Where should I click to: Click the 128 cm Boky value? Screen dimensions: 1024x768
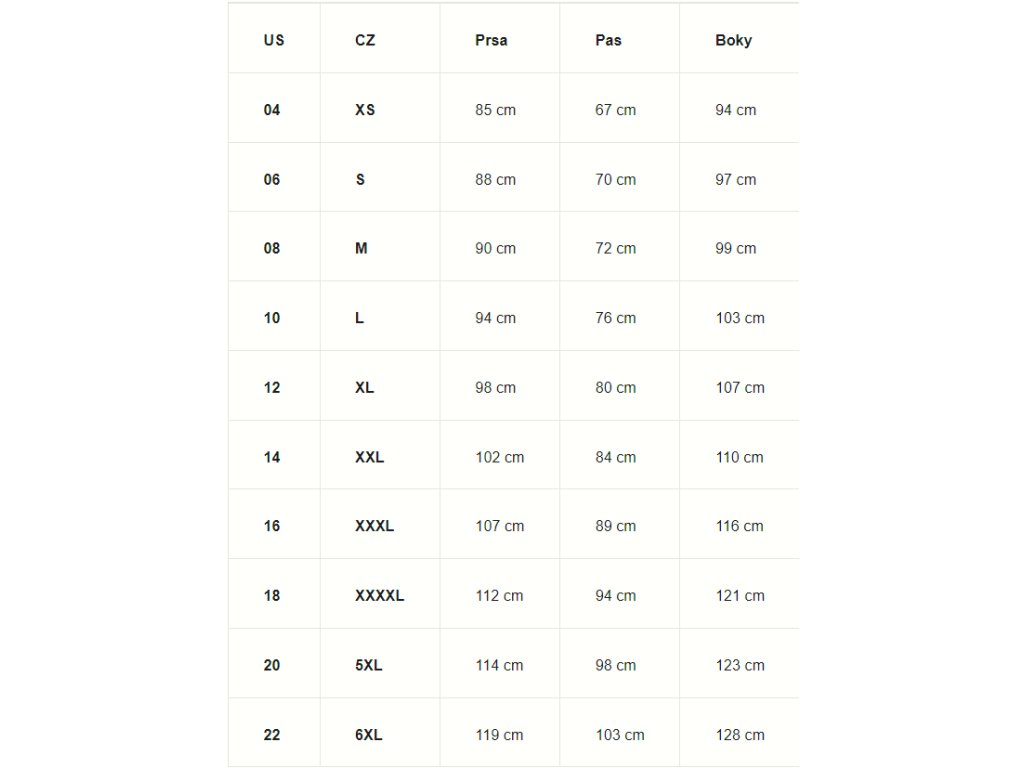click(x=740, y=735)
